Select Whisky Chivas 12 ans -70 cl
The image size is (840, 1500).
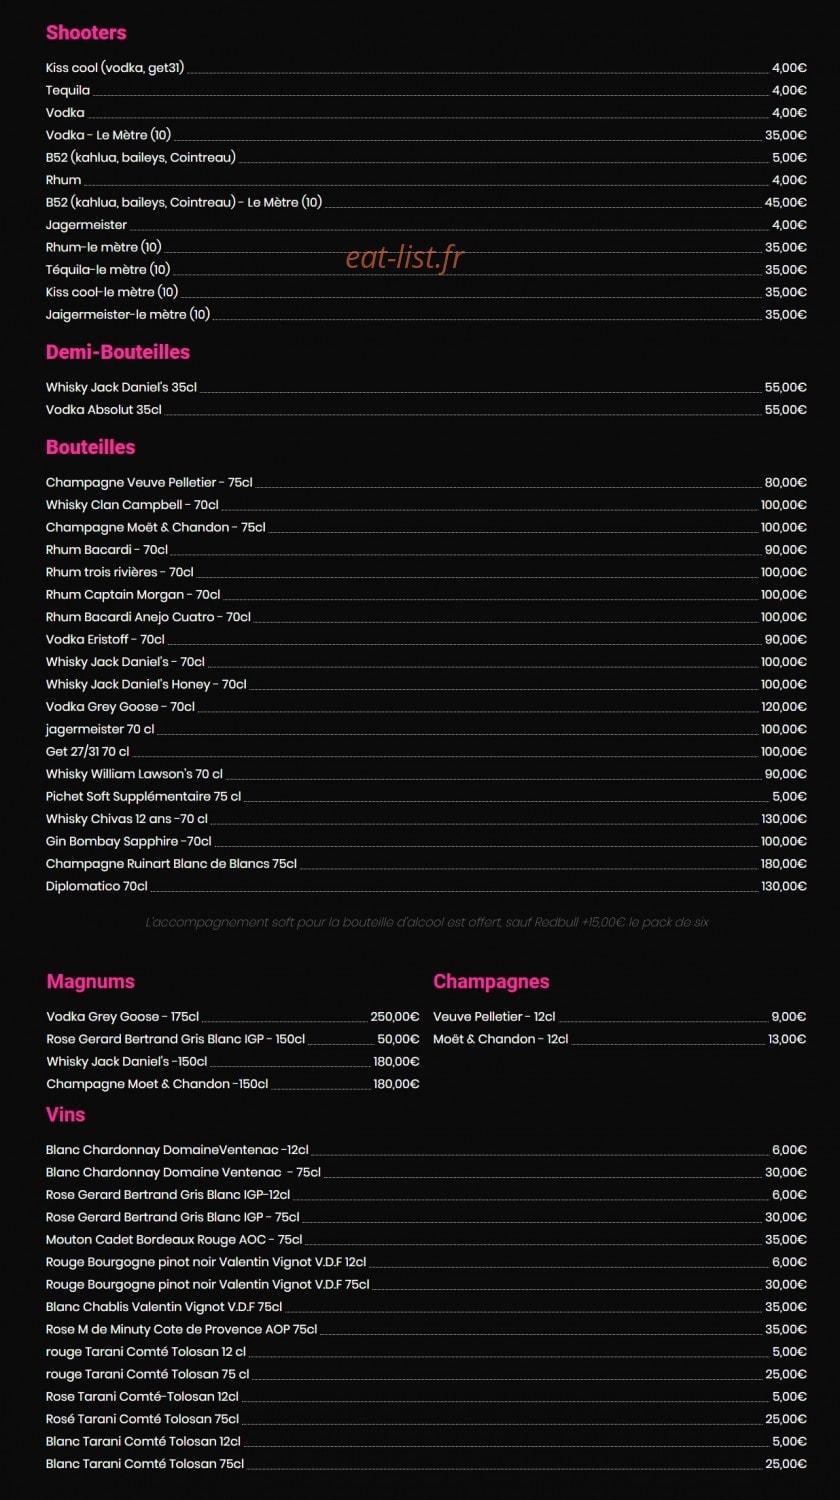click(426, 819)
